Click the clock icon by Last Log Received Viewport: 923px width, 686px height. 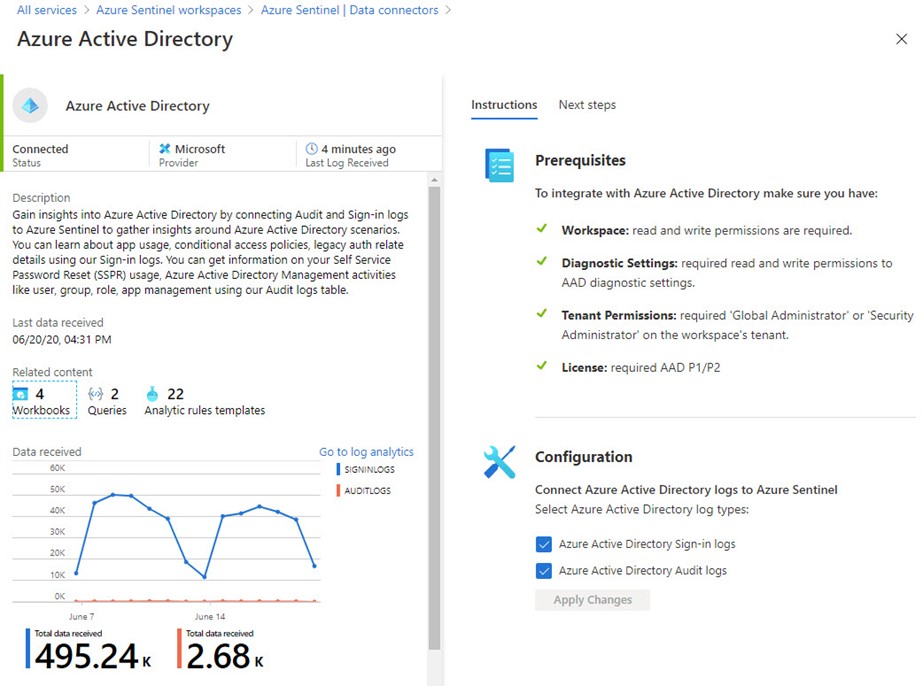pos(311,149)
